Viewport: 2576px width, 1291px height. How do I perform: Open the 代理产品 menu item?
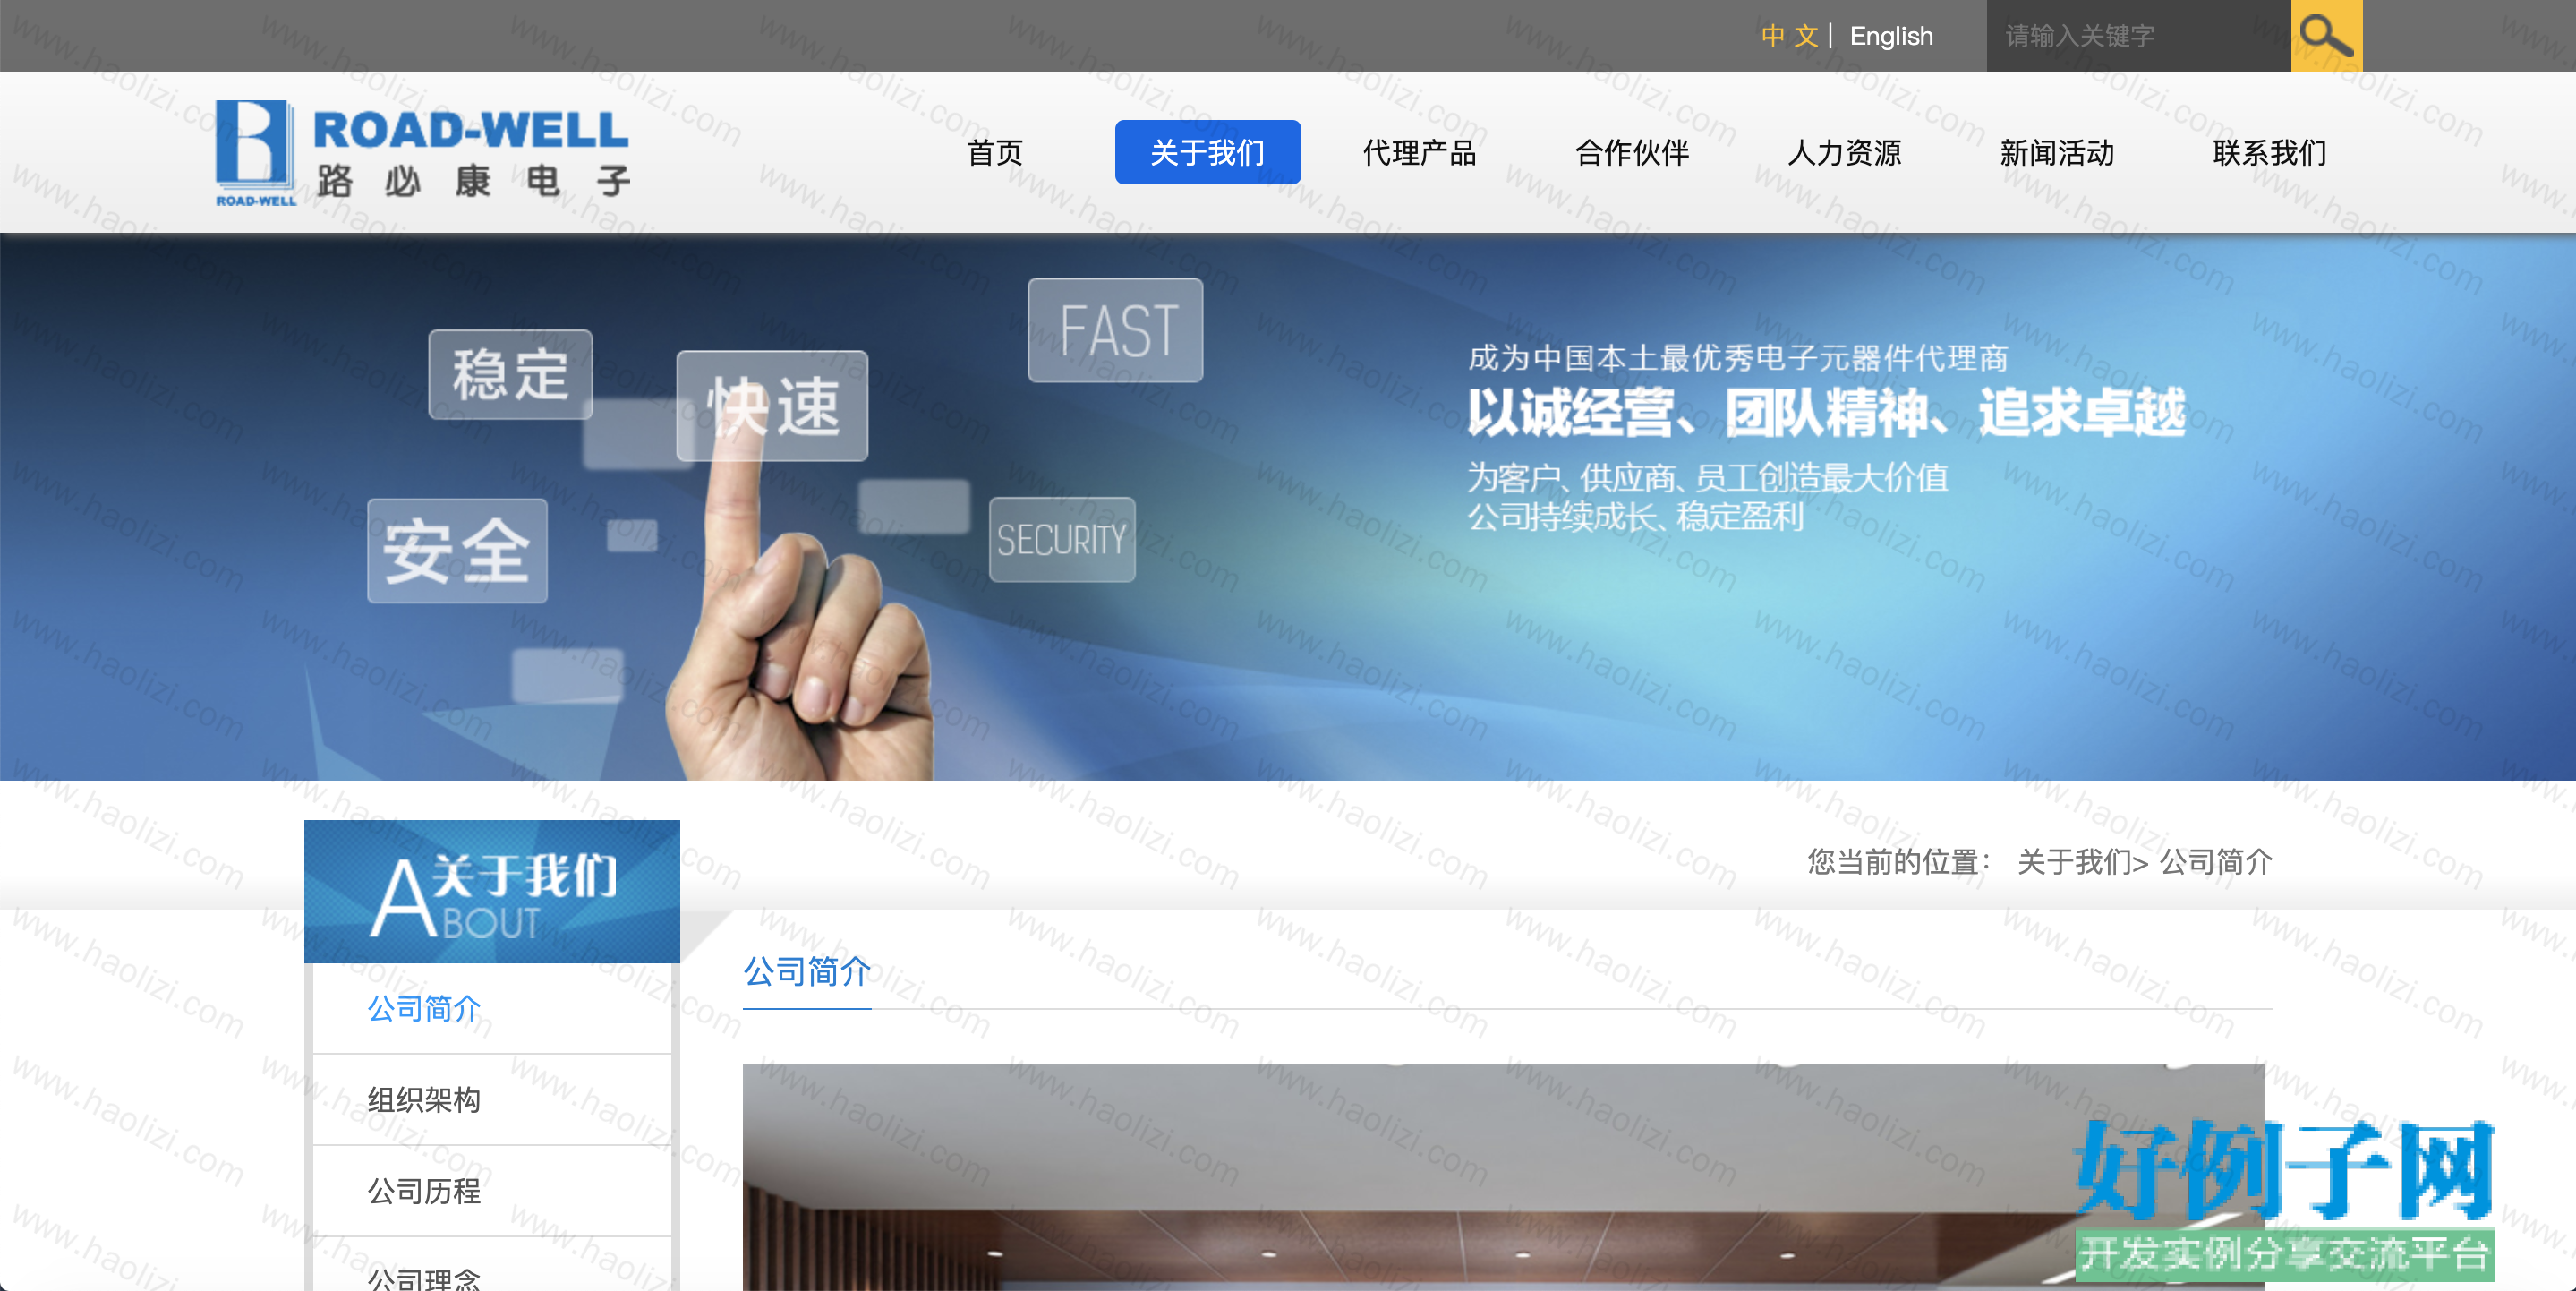pos(1420,152)
